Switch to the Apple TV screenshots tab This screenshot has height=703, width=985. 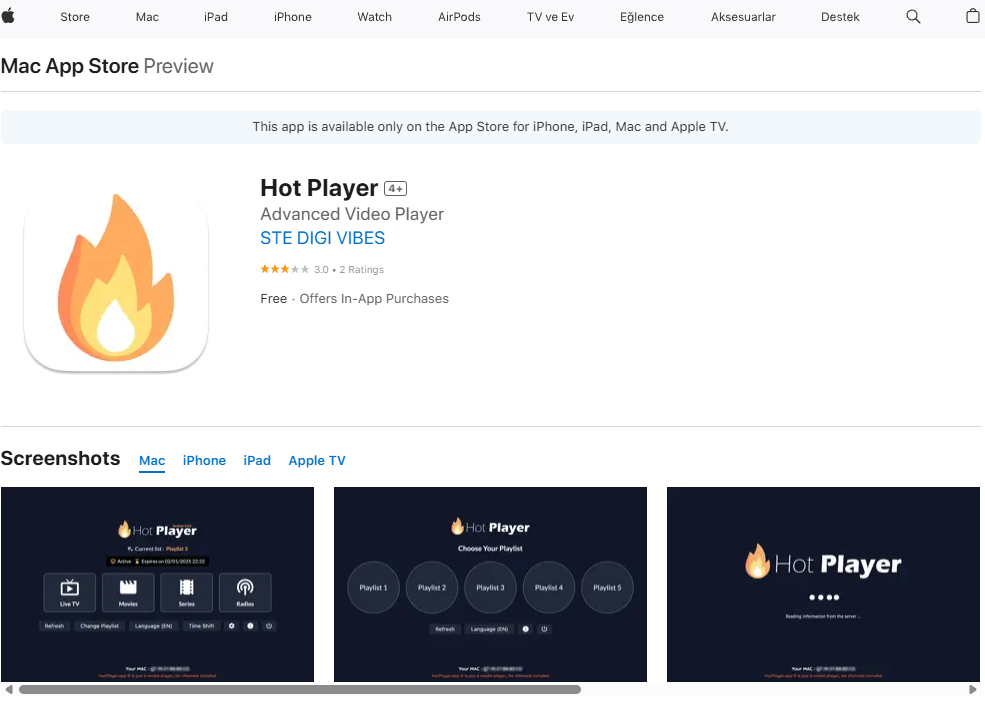pyautogui.click(x=317, y=460)
